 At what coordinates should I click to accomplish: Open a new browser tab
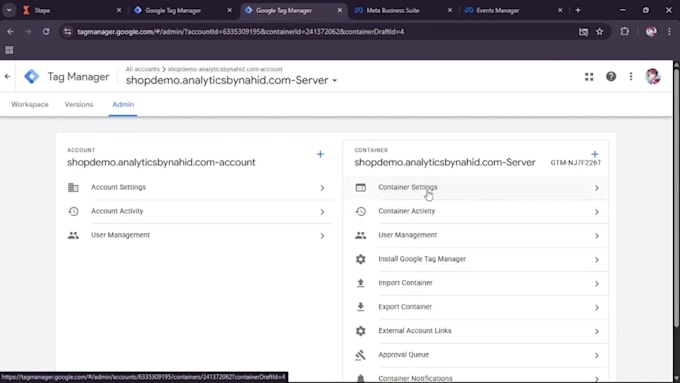tap(578, 10)
